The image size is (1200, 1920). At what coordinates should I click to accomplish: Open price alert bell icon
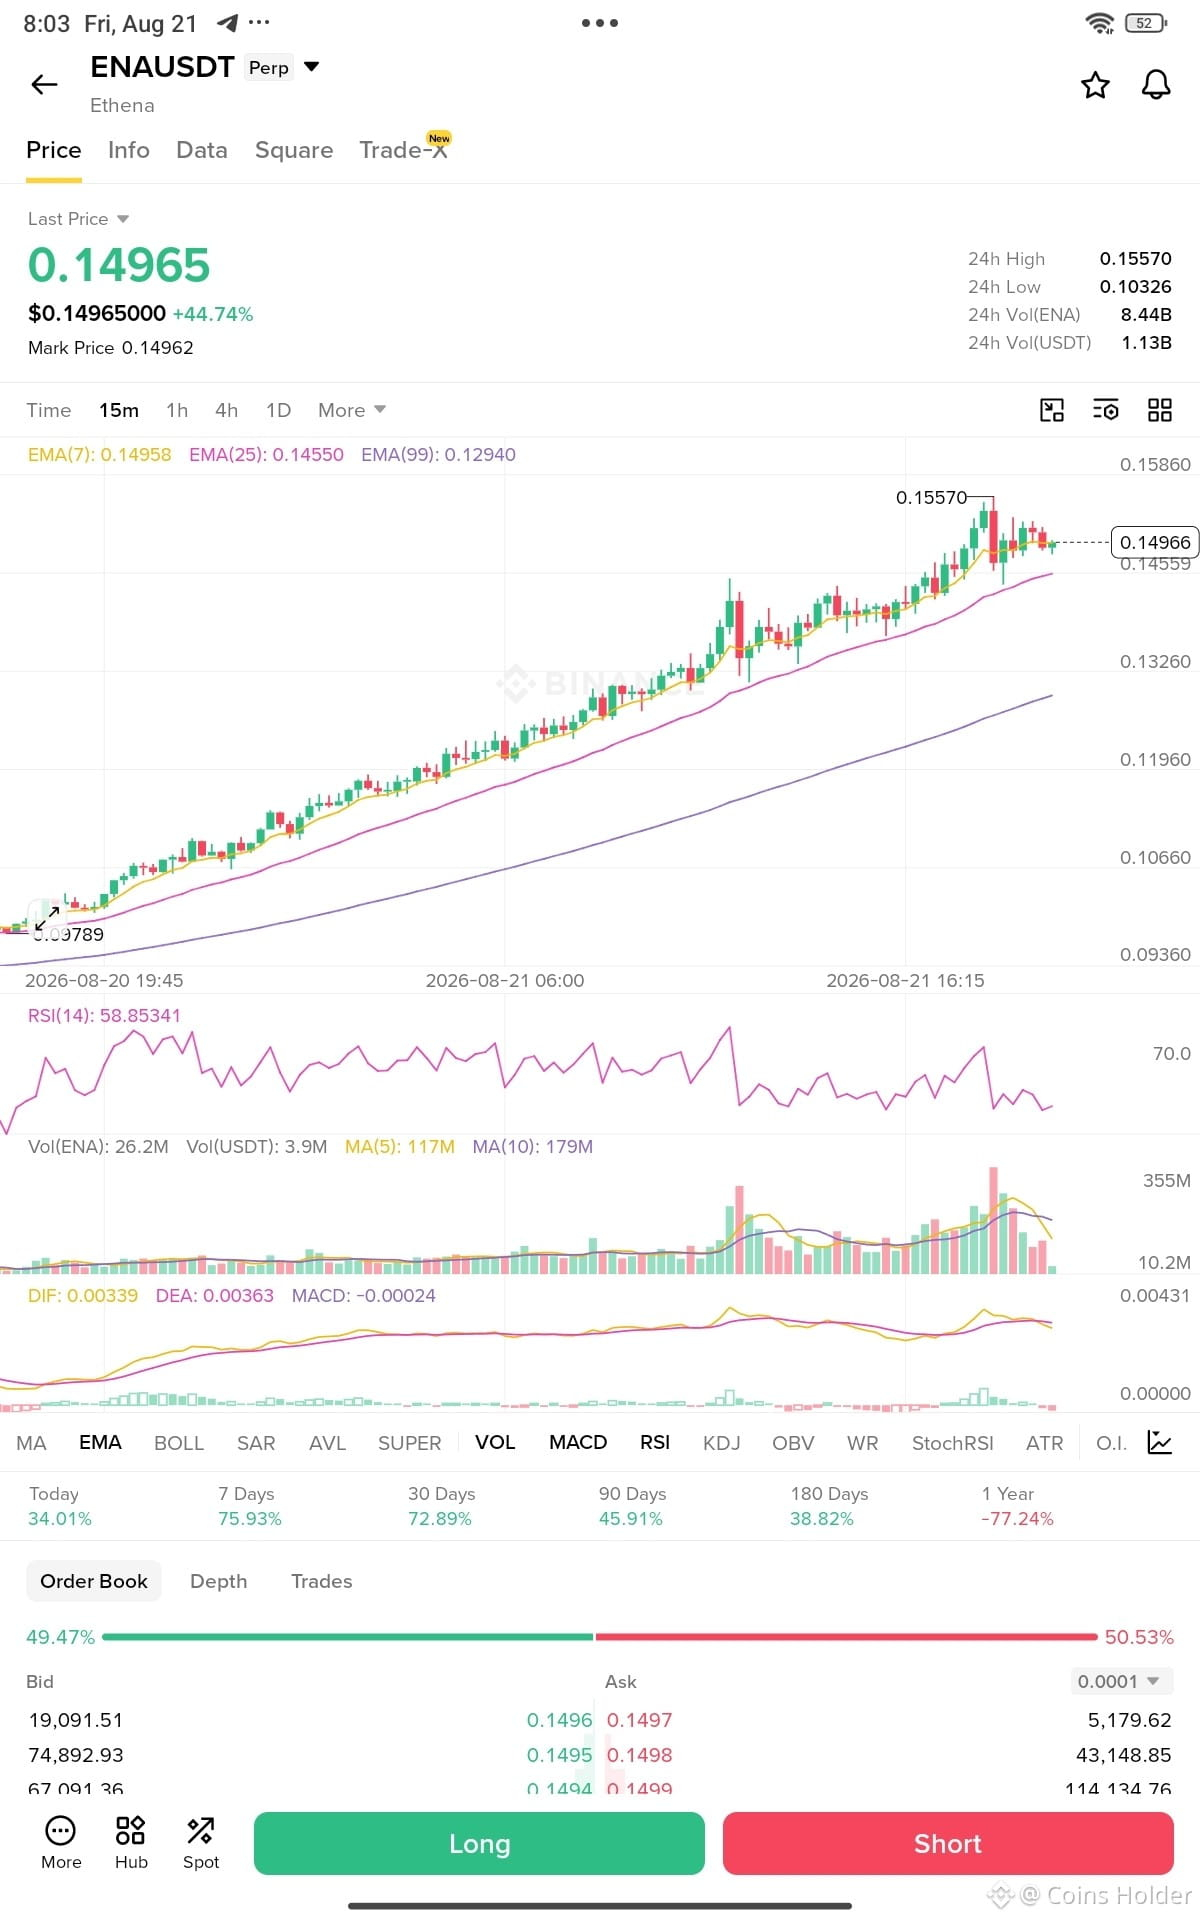pyautogui.click(x=1156, y=85)
